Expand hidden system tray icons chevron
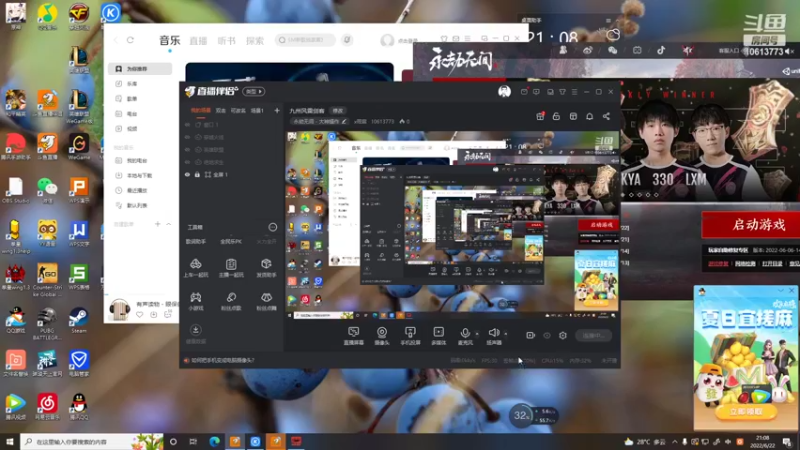This screenshot has width=800, height=450. 674,442
